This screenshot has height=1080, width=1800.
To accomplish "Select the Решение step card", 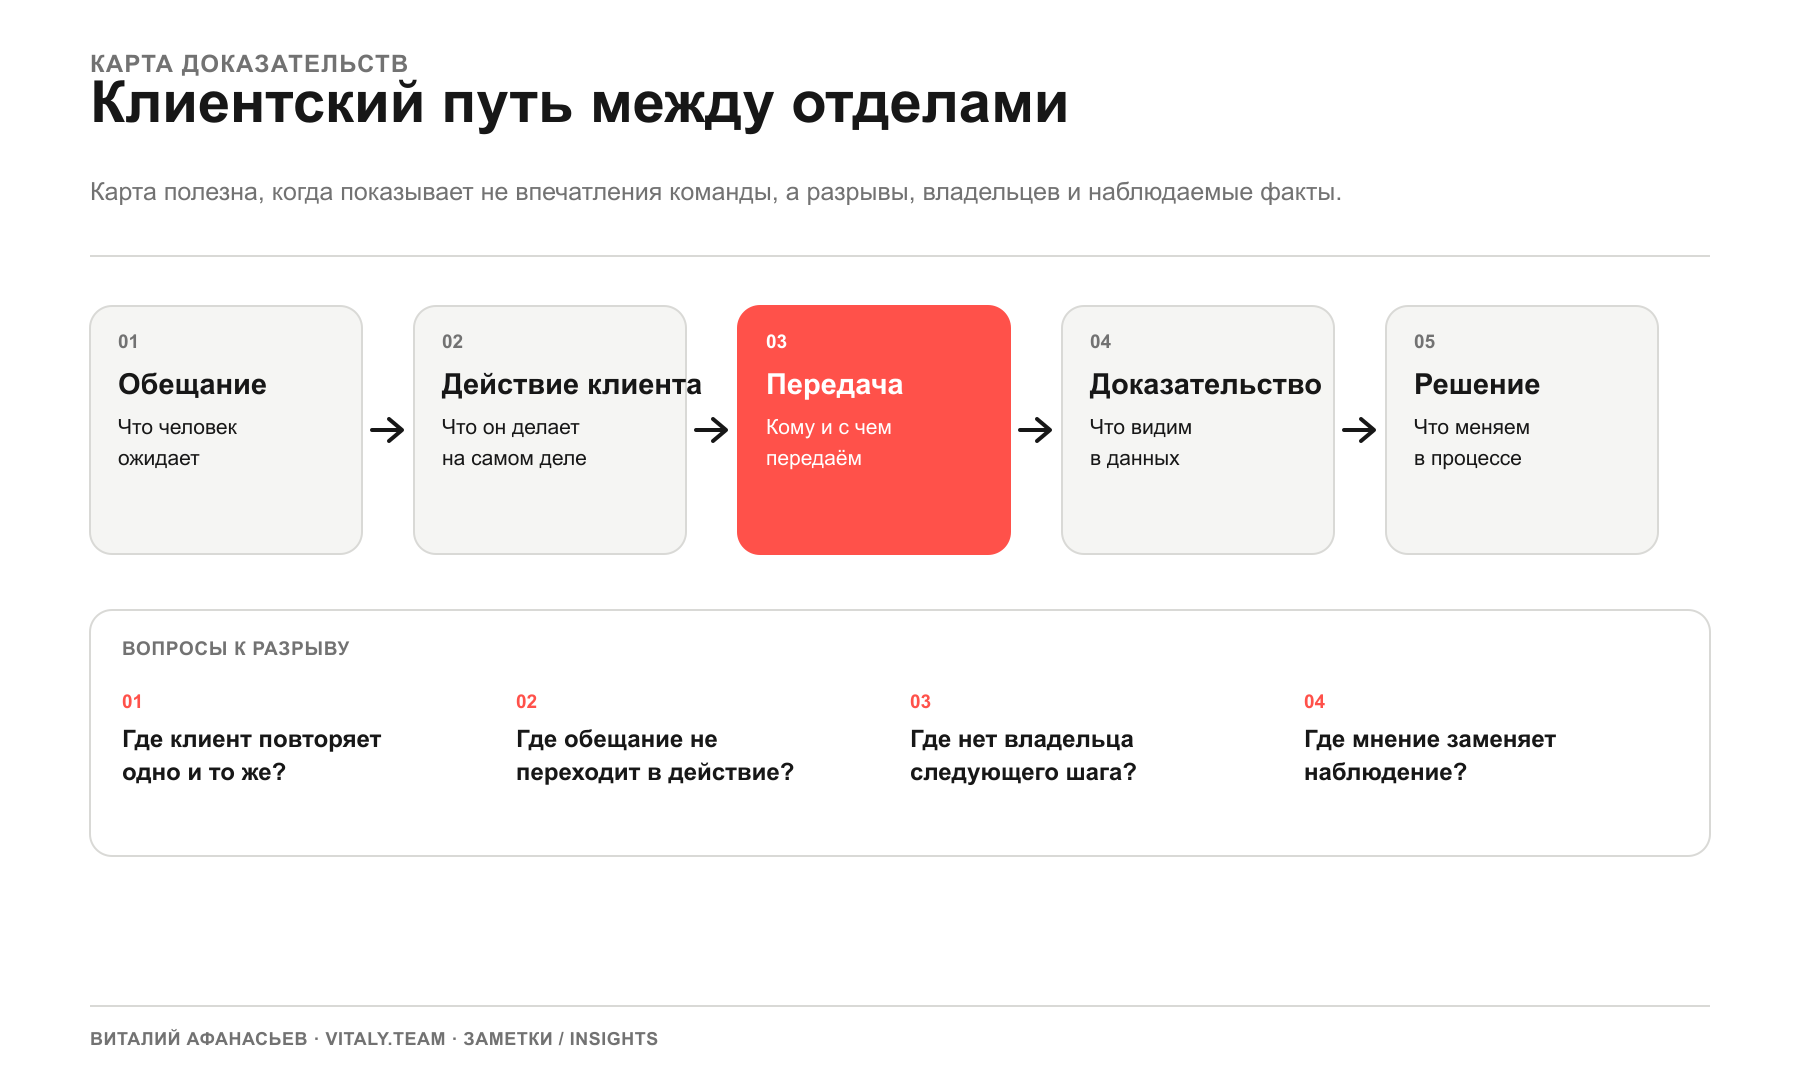I will [1522, 430].
